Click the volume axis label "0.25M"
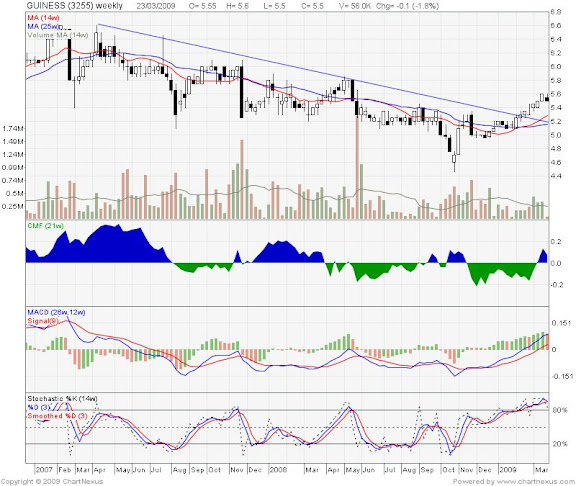Screen dimensions: 576x486 13,206
